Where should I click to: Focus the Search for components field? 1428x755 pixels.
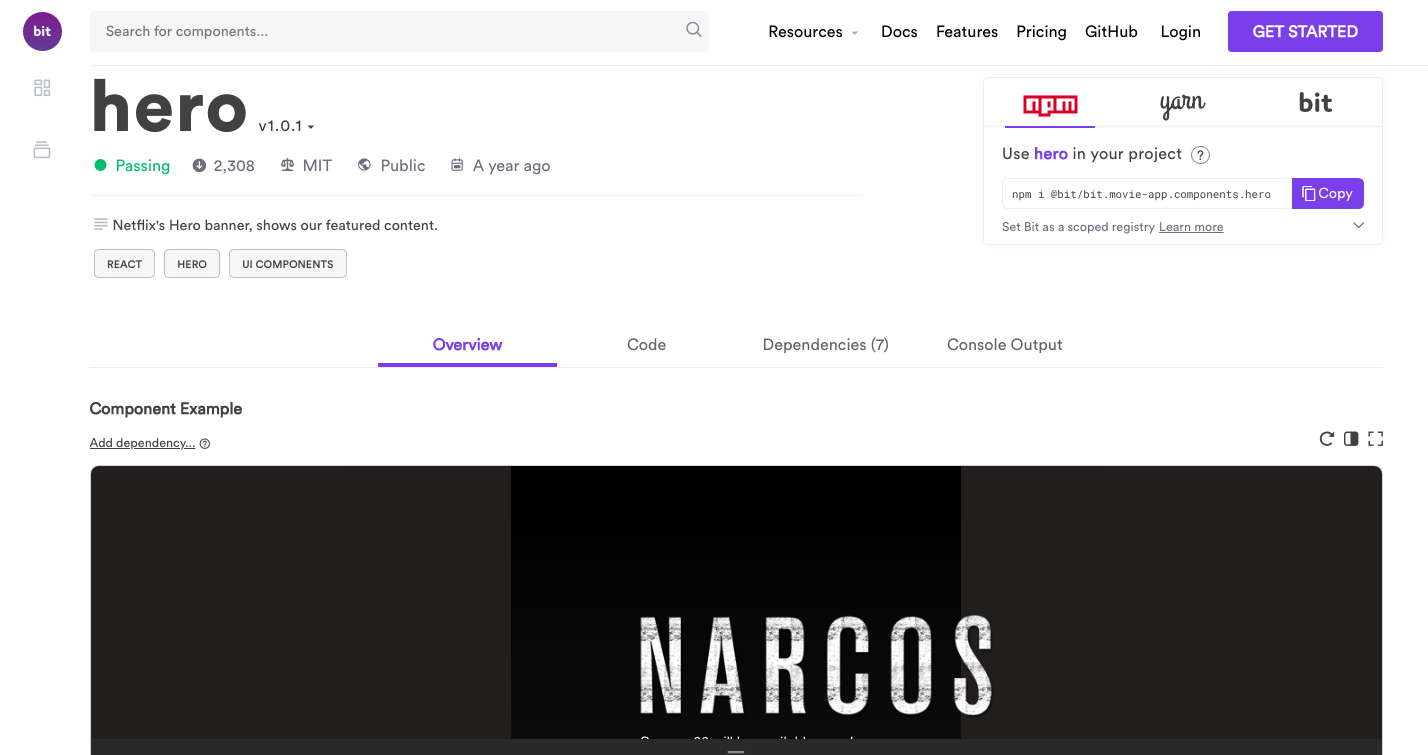click(399, 31)
